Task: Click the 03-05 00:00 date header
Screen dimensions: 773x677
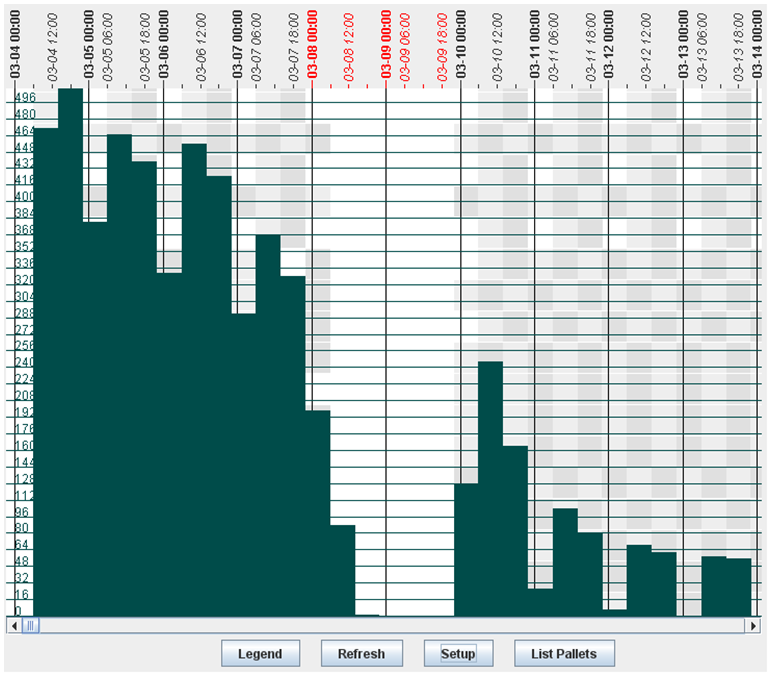Action: (89, 44)
